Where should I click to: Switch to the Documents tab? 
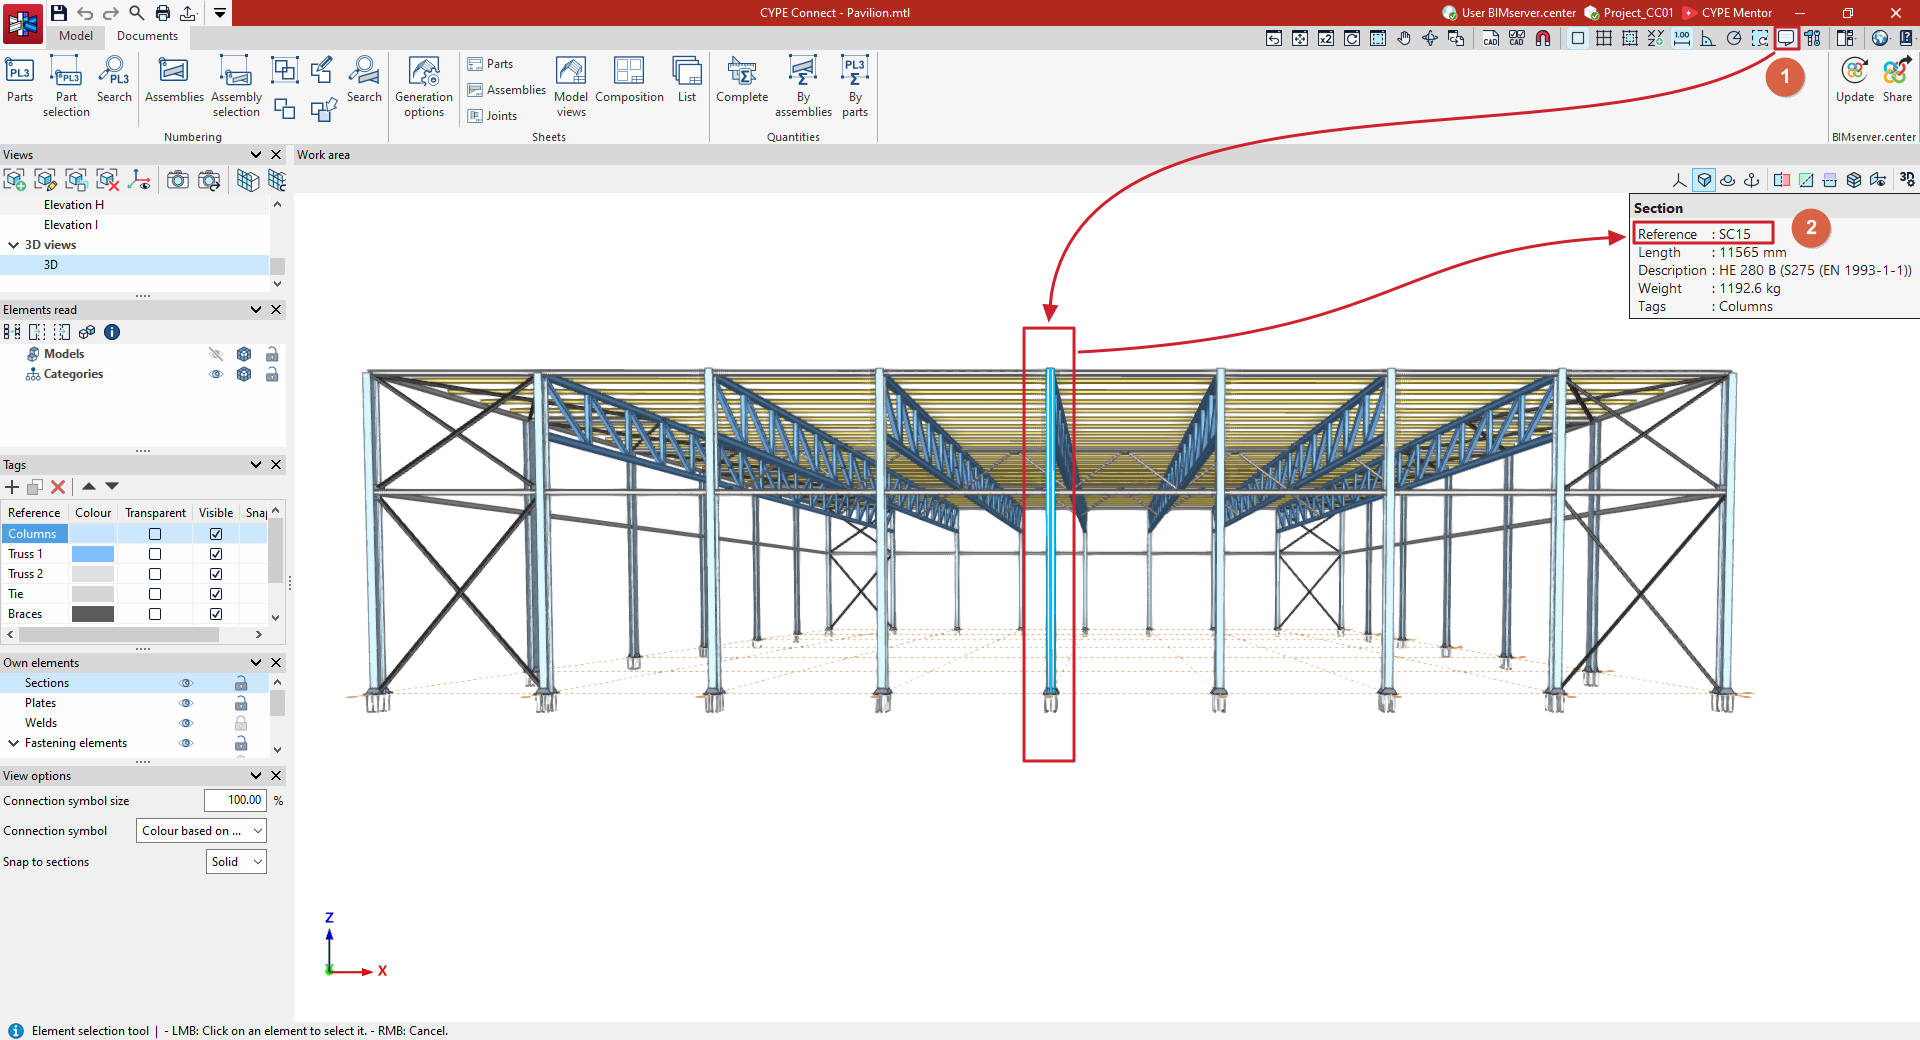[x=147, y=36]
